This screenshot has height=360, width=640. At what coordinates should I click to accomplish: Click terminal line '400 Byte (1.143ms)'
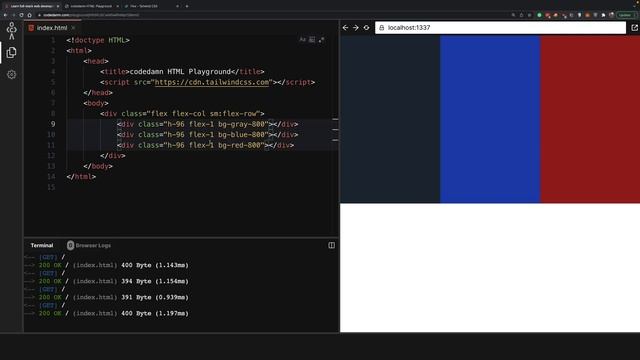(x=155, y=265)
